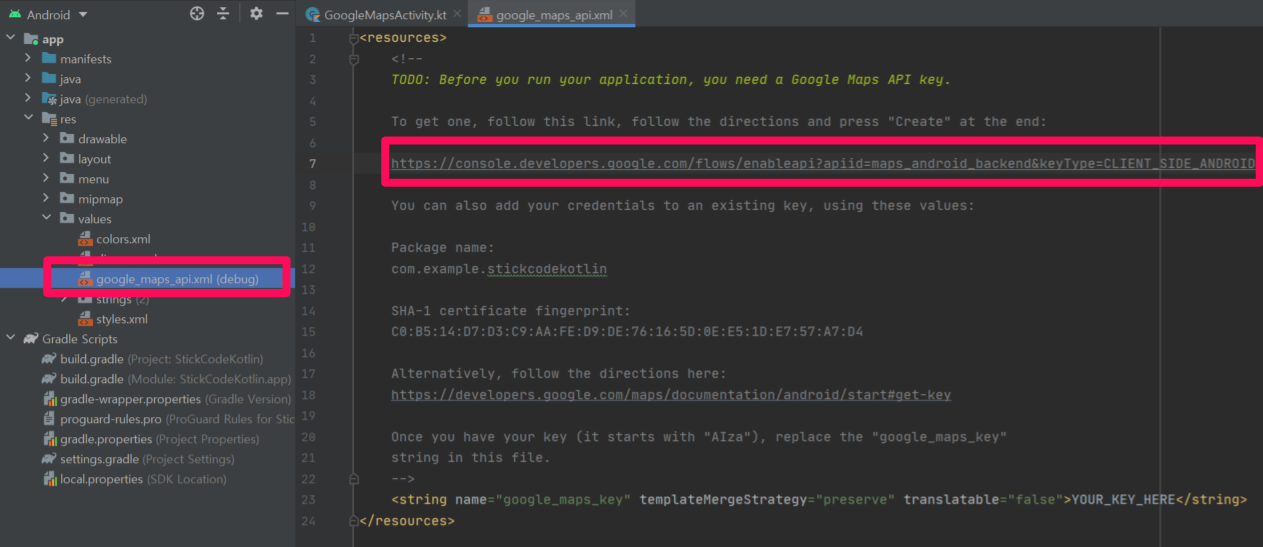Open colors.xml in values
1263x547 pixels.
(x=123, y=239)
